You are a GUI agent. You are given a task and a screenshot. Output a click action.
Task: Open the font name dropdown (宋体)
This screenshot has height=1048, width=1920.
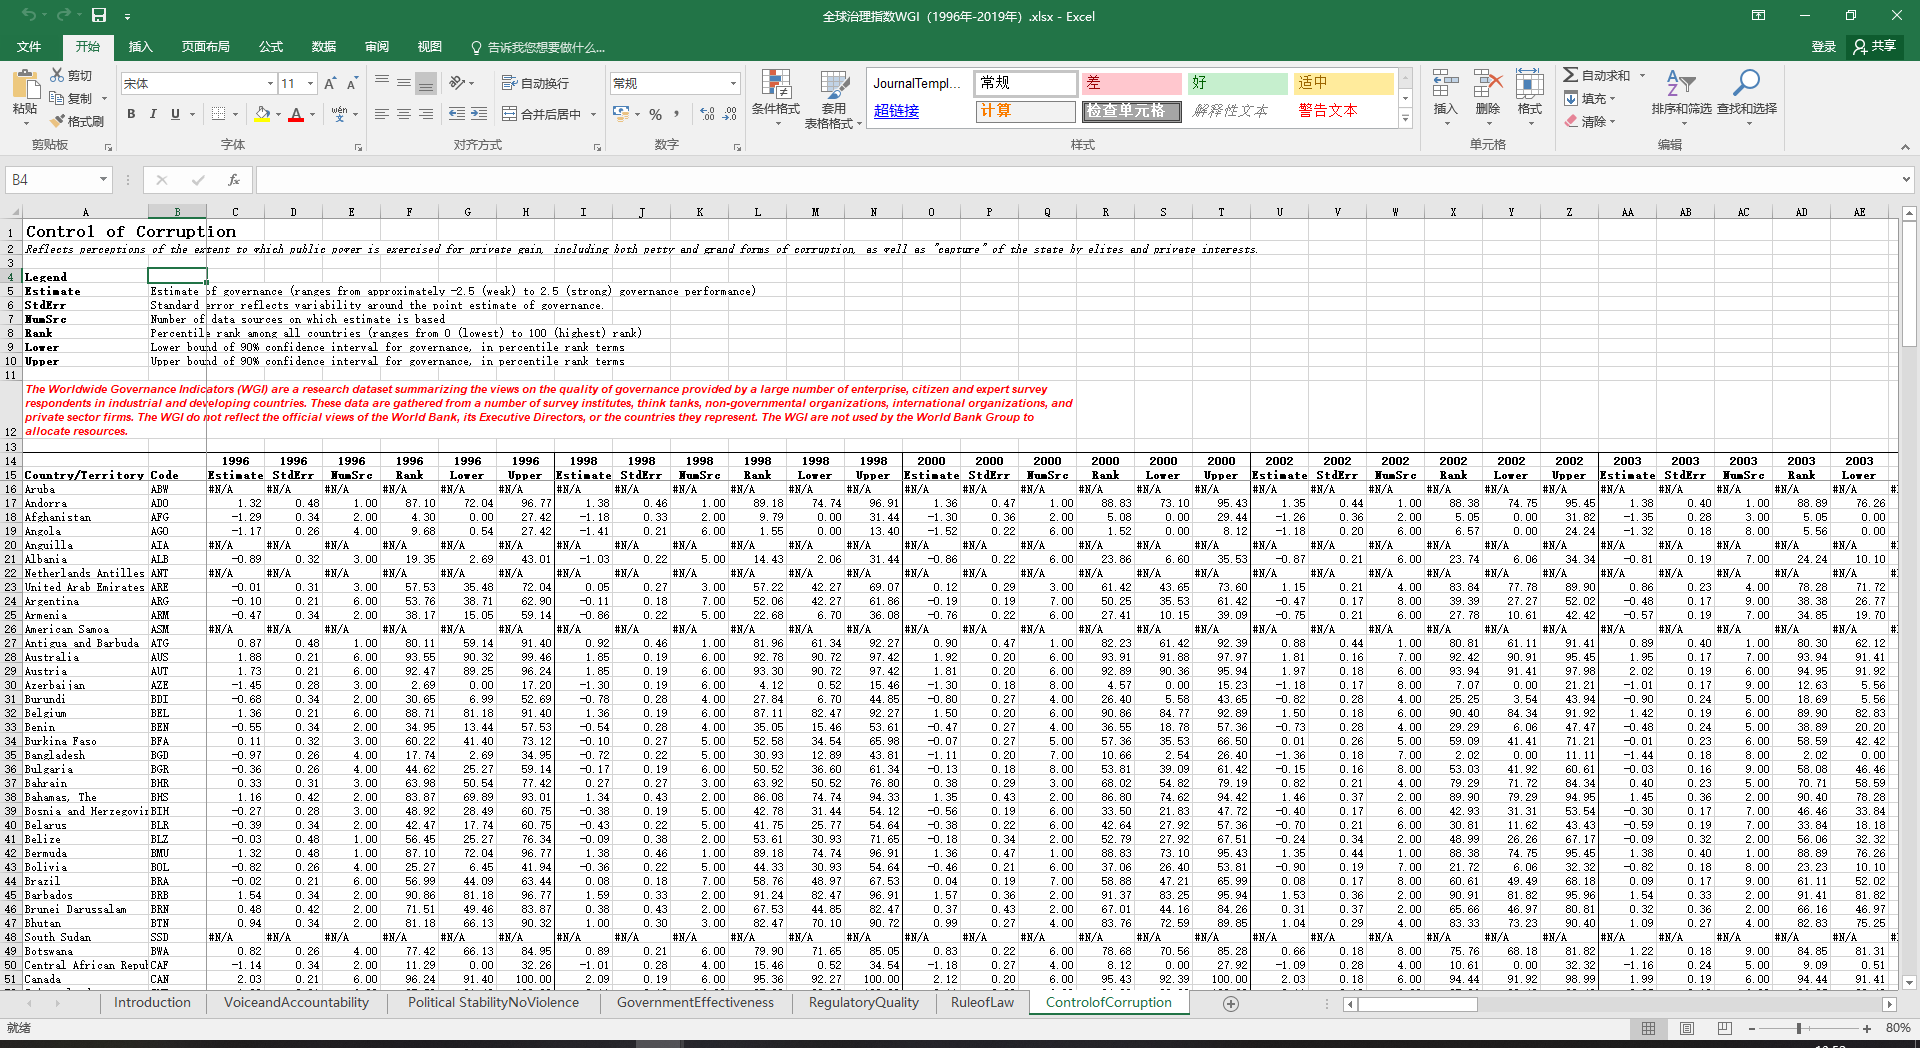tap(270, 84)
